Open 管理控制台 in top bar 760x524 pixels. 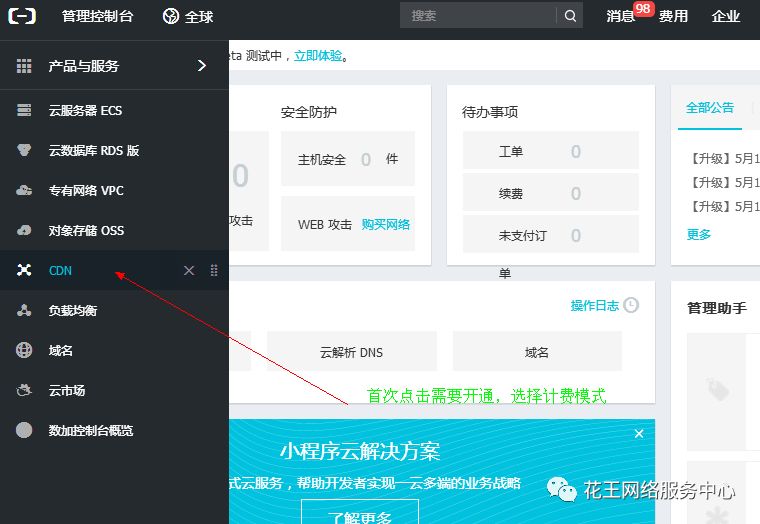point(97,16)
